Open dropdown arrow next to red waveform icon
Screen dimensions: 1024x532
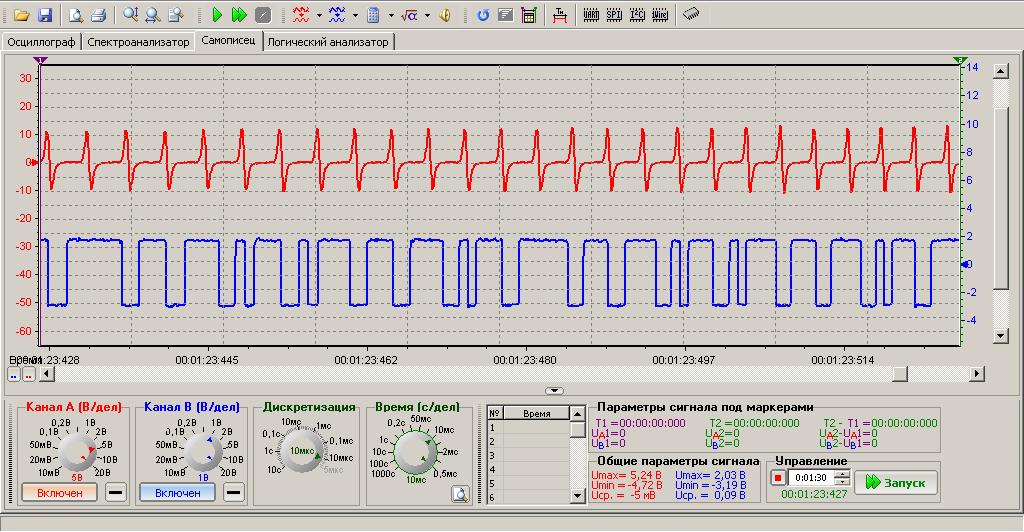click(319, 15)
